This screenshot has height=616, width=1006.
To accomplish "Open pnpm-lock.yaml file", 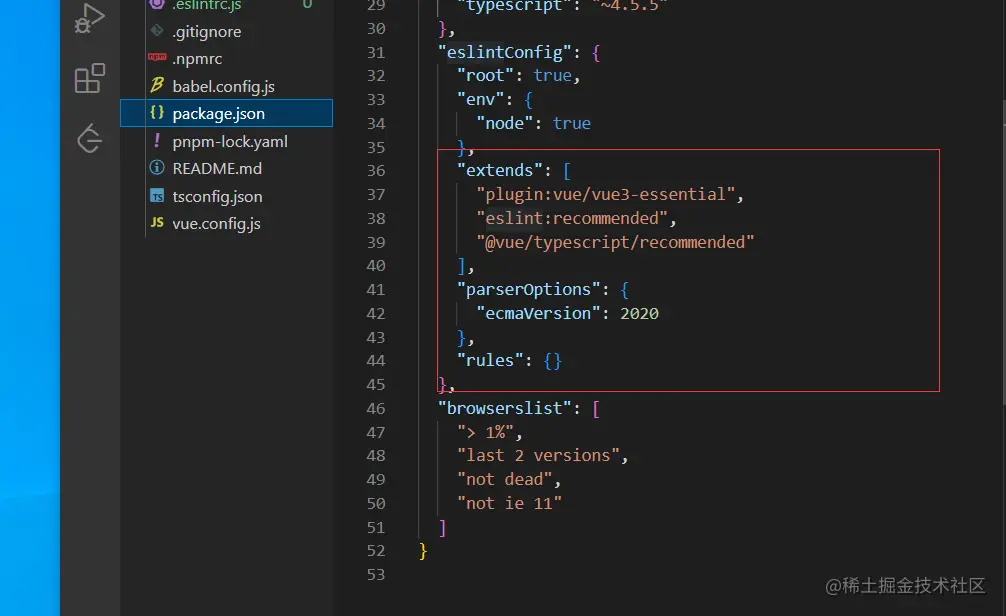I will tap(230, 141).
